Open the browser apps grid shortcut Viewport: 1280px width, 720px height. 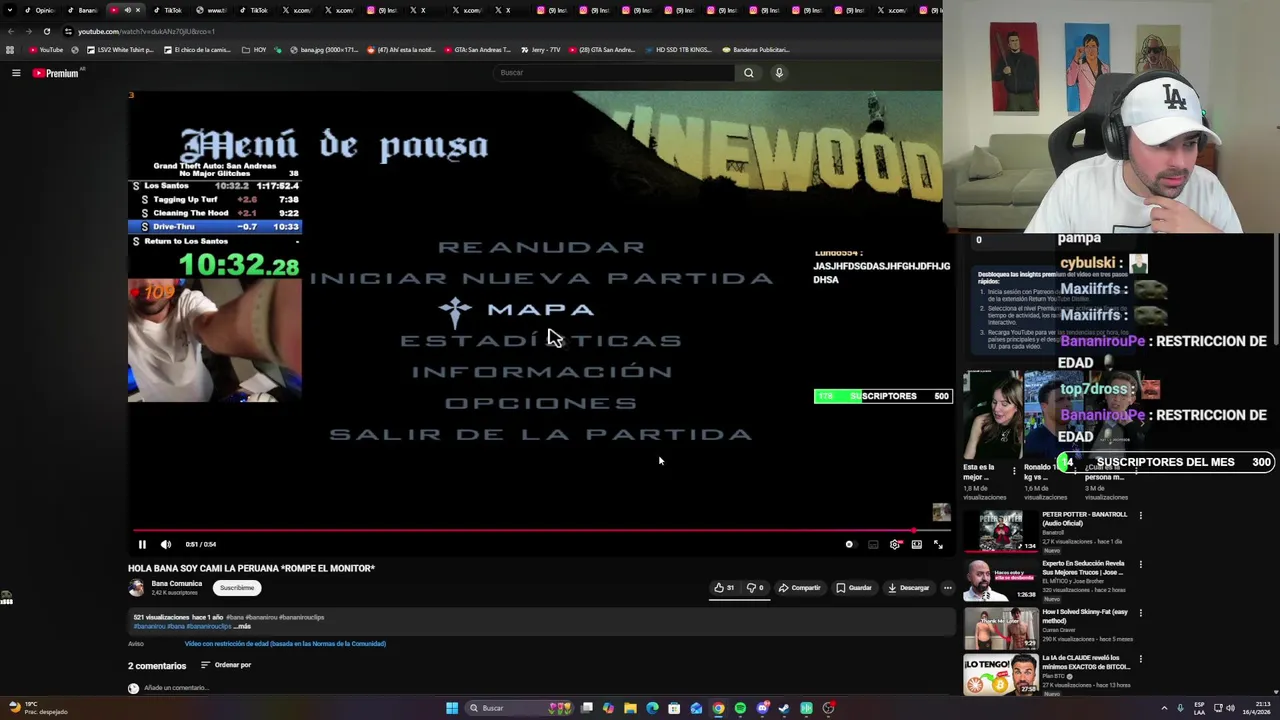pos(10,49)
